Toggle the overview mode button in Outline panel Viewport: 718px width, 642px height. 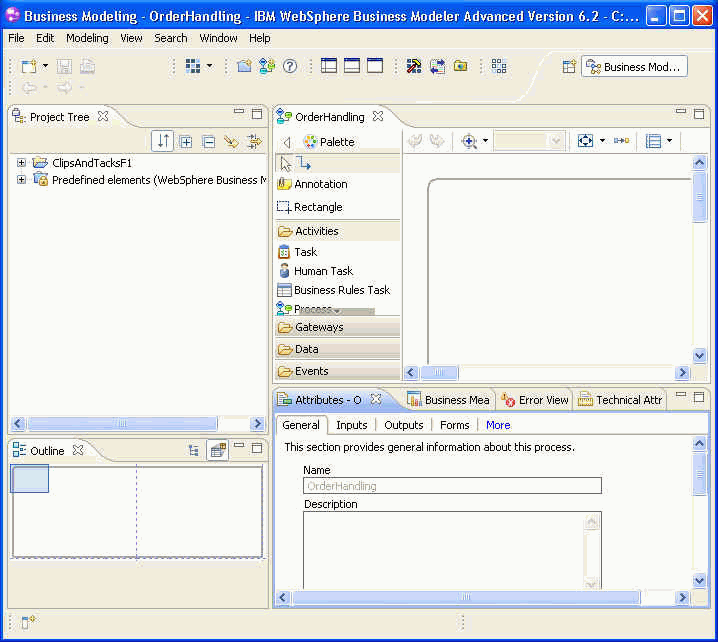[217, 451]
